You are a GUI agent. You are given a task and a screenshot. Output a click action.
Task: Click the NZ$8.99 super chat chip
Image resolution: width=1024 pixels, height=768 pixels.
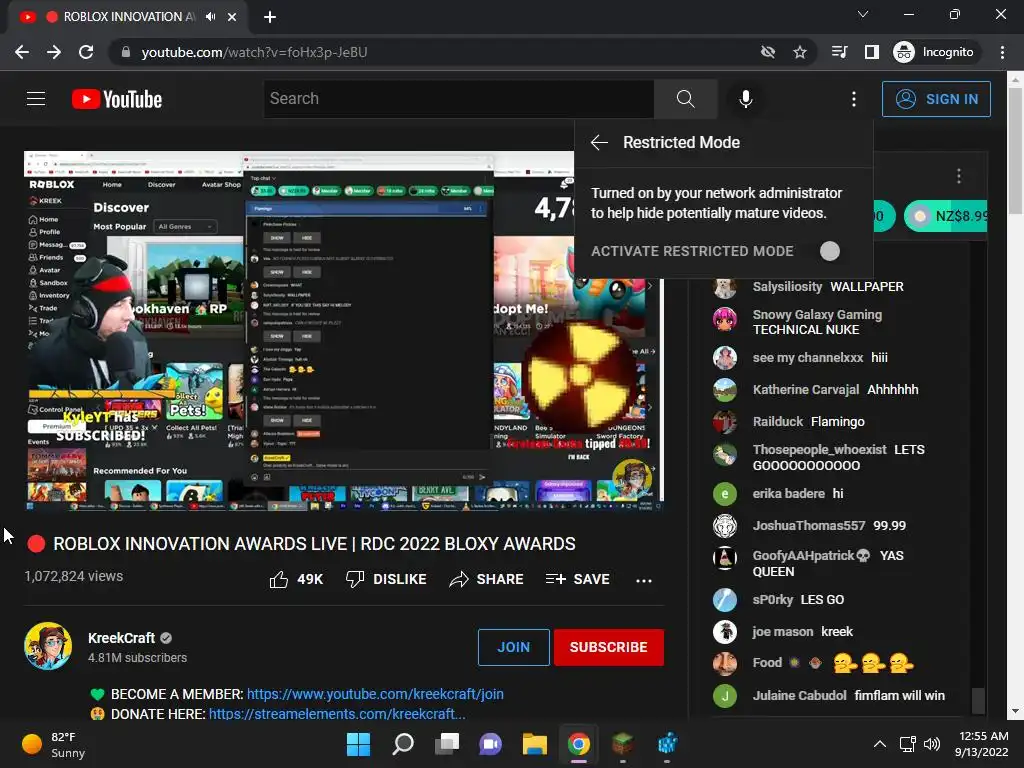point(945,216)
